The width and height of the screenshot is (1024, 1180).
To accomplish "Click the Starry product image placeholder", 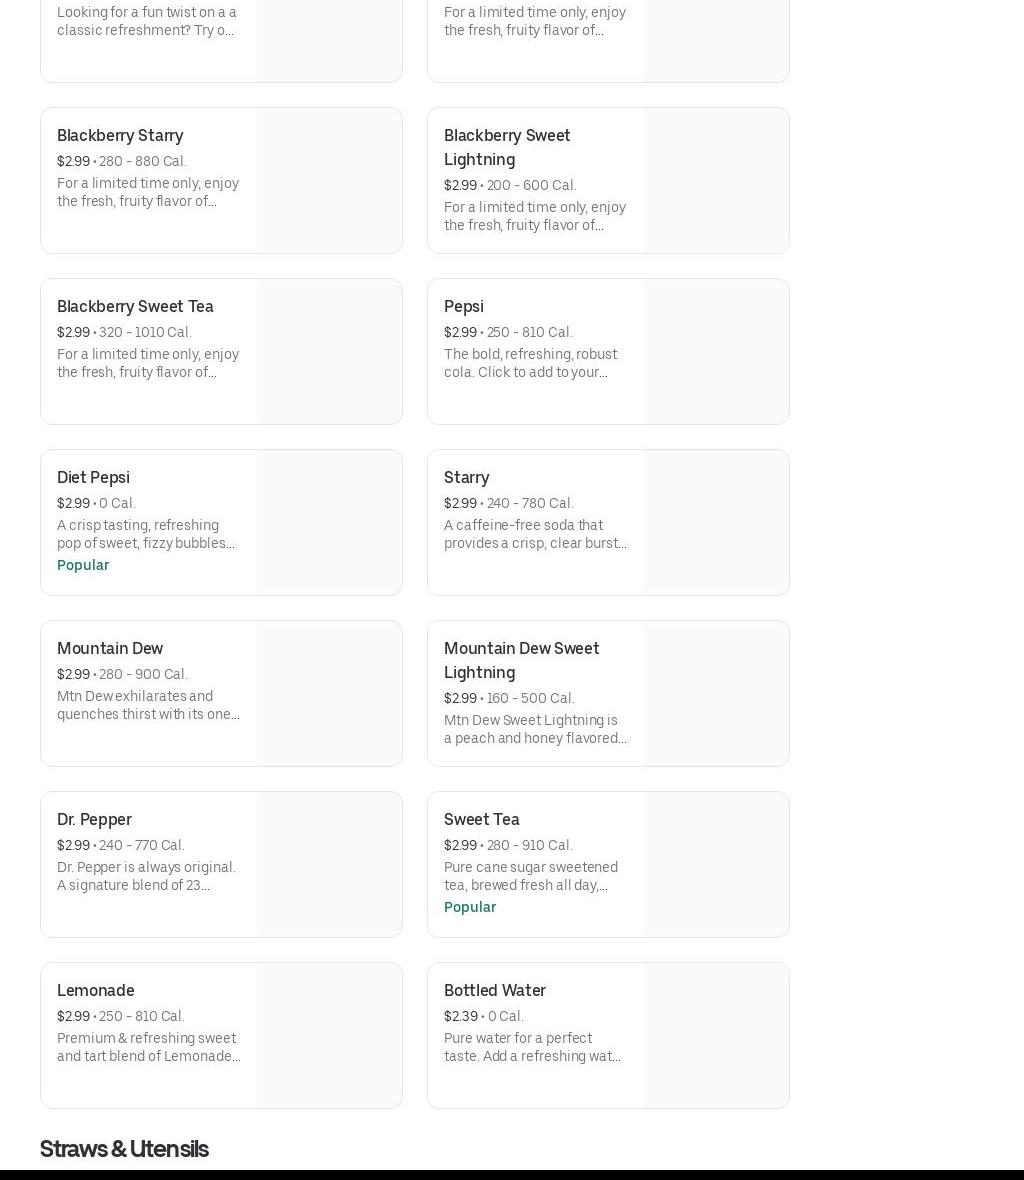I will 716,522.
